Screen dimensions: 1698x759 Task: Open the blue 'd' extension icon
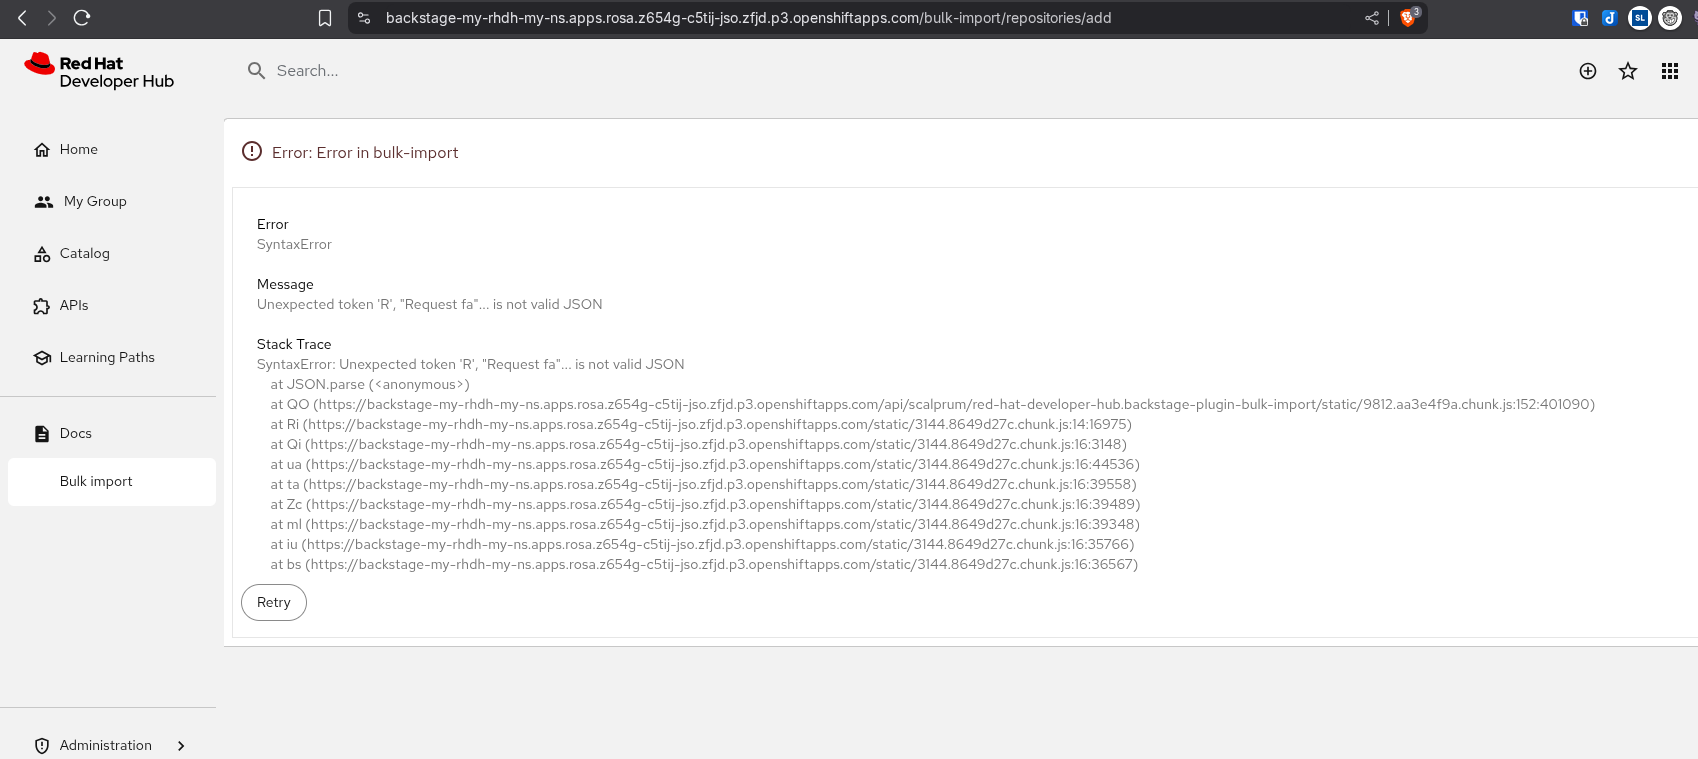tap(1610, 18)
